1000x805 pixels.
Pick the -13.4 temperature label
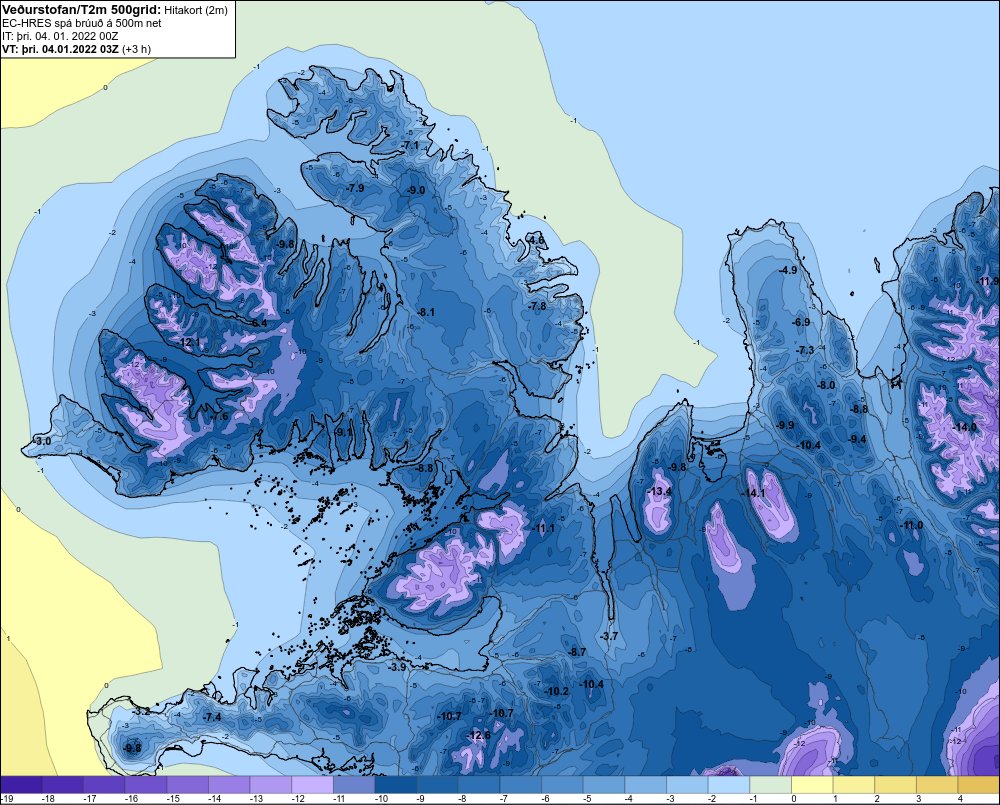click(x=659, y=491)
